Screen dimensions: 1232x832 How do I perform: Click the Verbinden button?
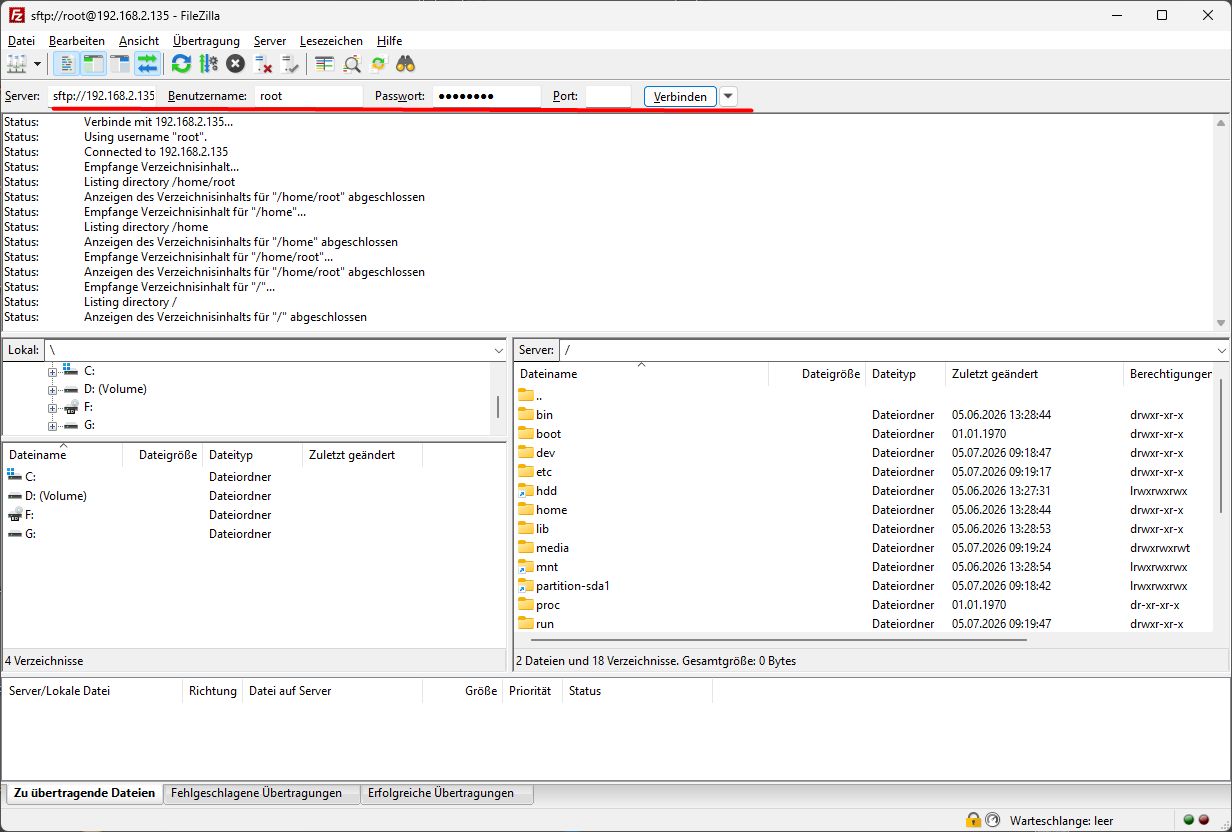pyautogui.click(x=680, y=96)
